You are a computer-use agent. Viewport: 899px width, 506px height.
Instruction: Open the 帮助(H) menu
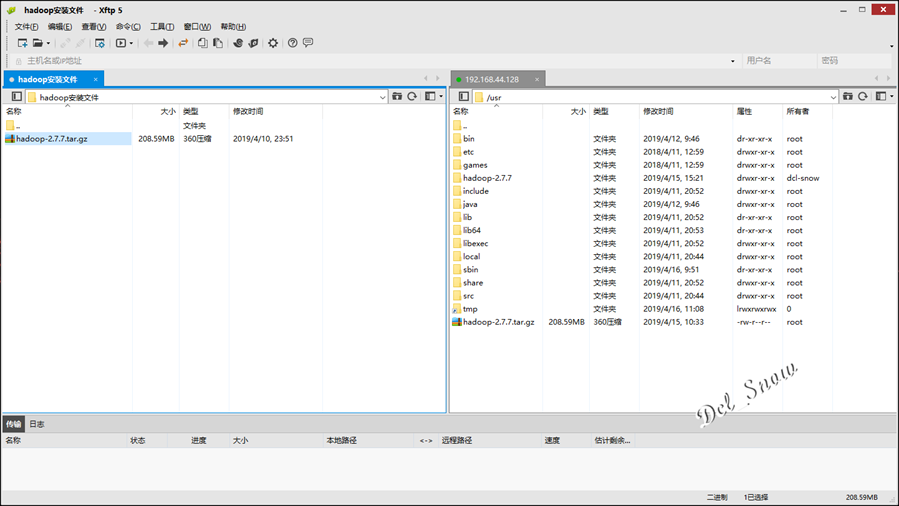pyautogui.click(x=233, y=27)
